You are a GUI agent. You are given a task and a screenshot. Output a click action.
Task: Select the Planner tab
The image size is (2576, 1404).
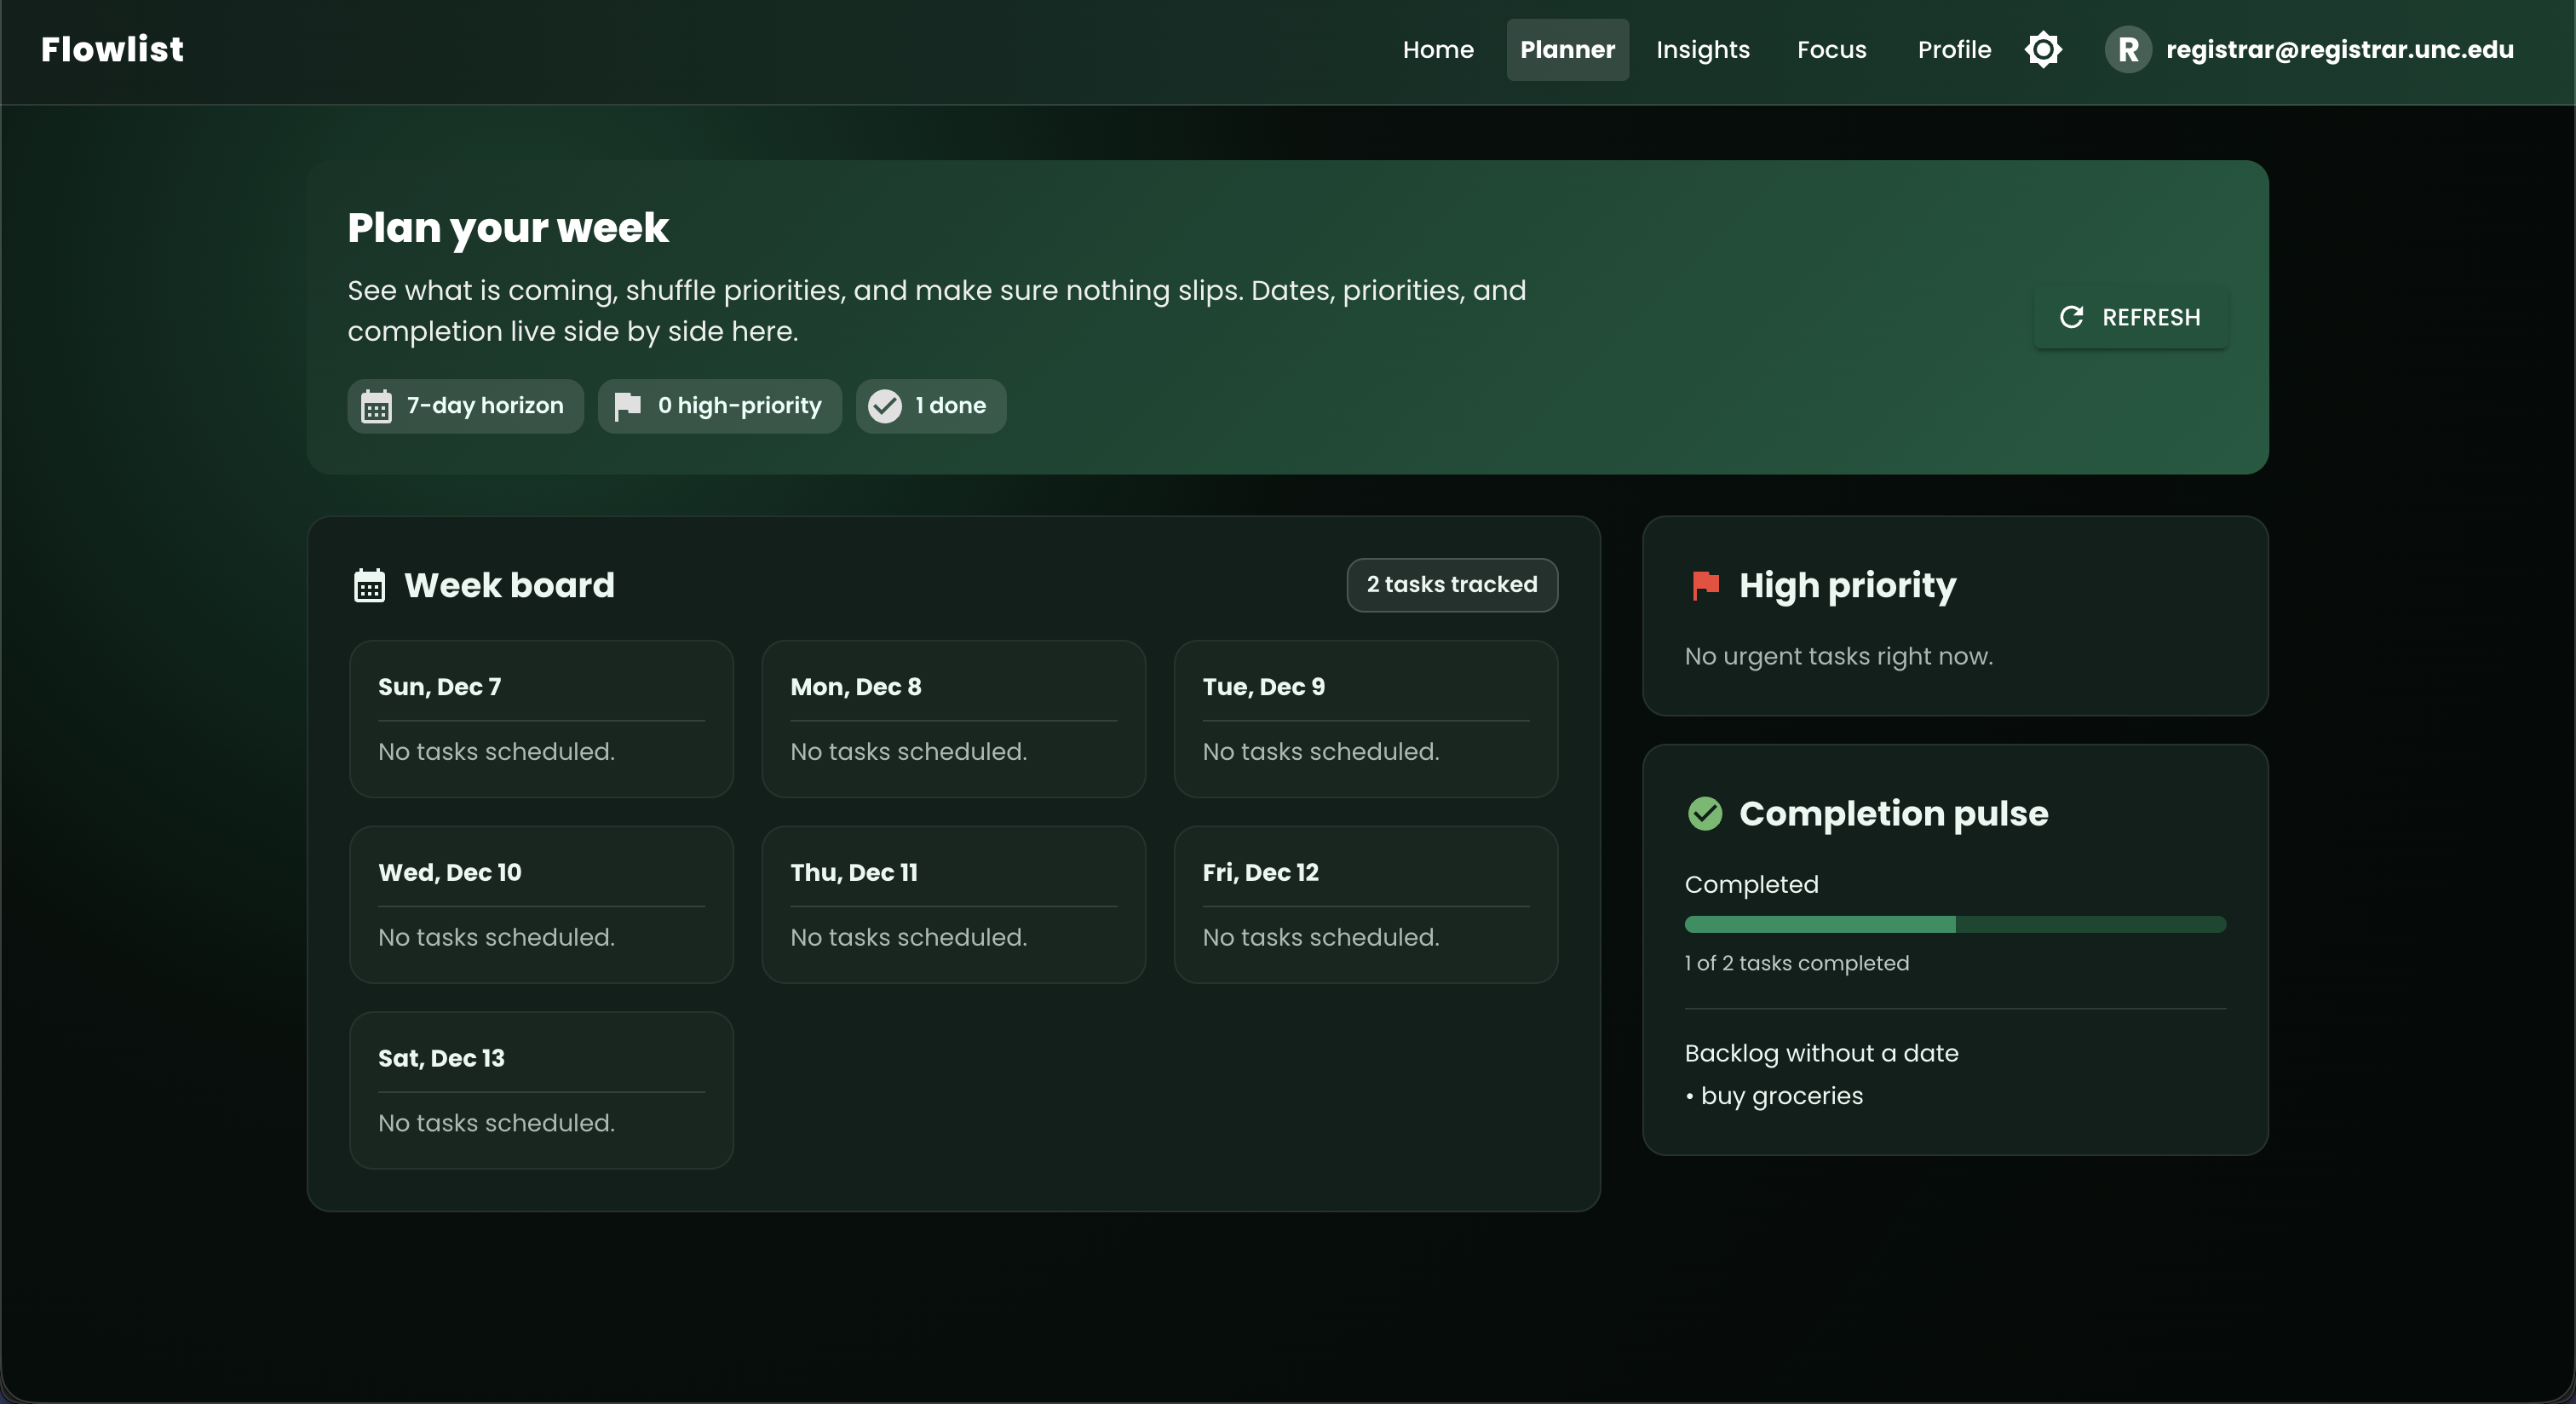[1566, 49]
